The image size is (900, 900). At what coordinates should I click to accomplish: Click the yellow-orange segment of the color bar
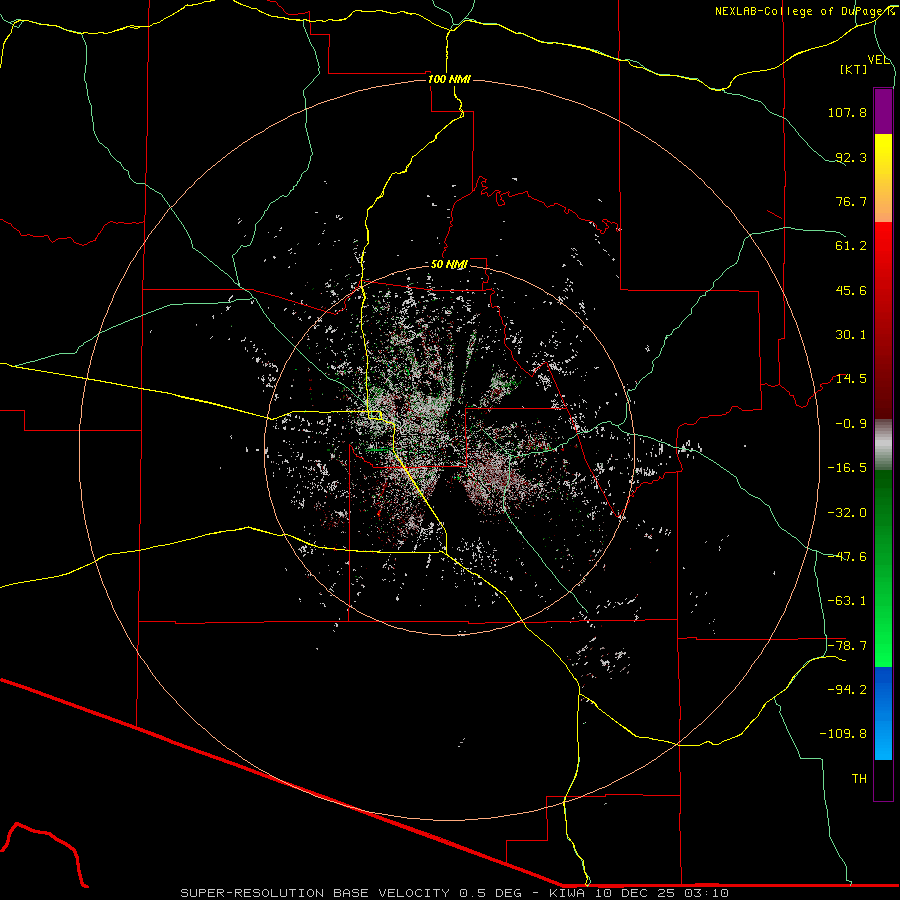[x=883, y=178]
